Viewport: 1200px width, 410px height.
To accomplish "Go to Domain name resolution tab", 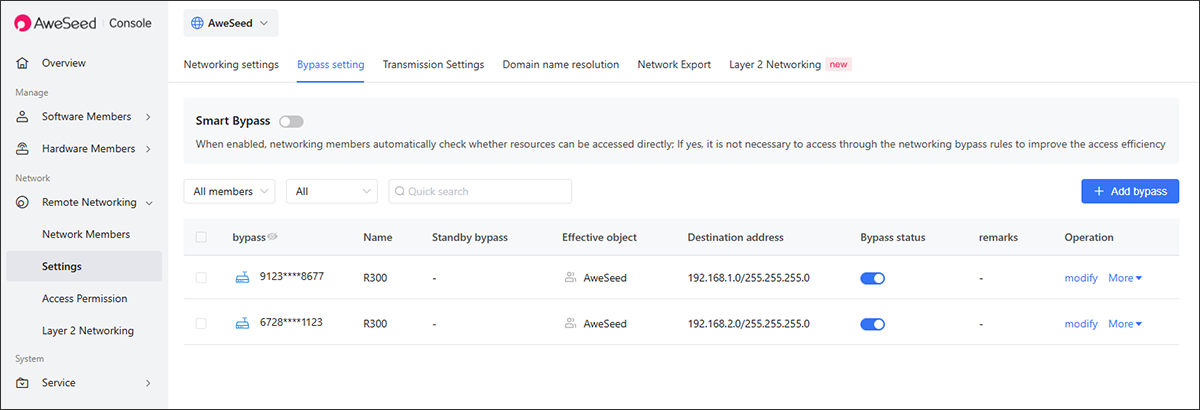I will click(x=561, y=64).
